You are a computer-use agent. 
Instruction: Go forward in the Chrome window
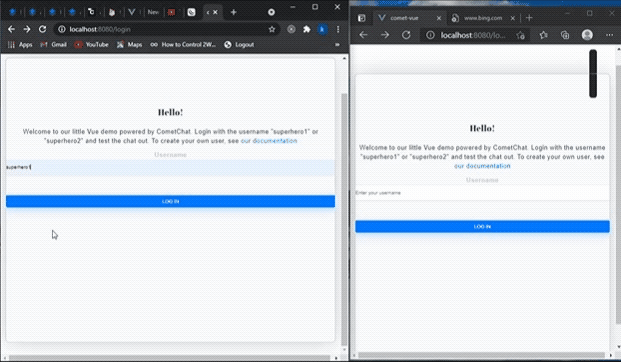(x=27, y=29)
